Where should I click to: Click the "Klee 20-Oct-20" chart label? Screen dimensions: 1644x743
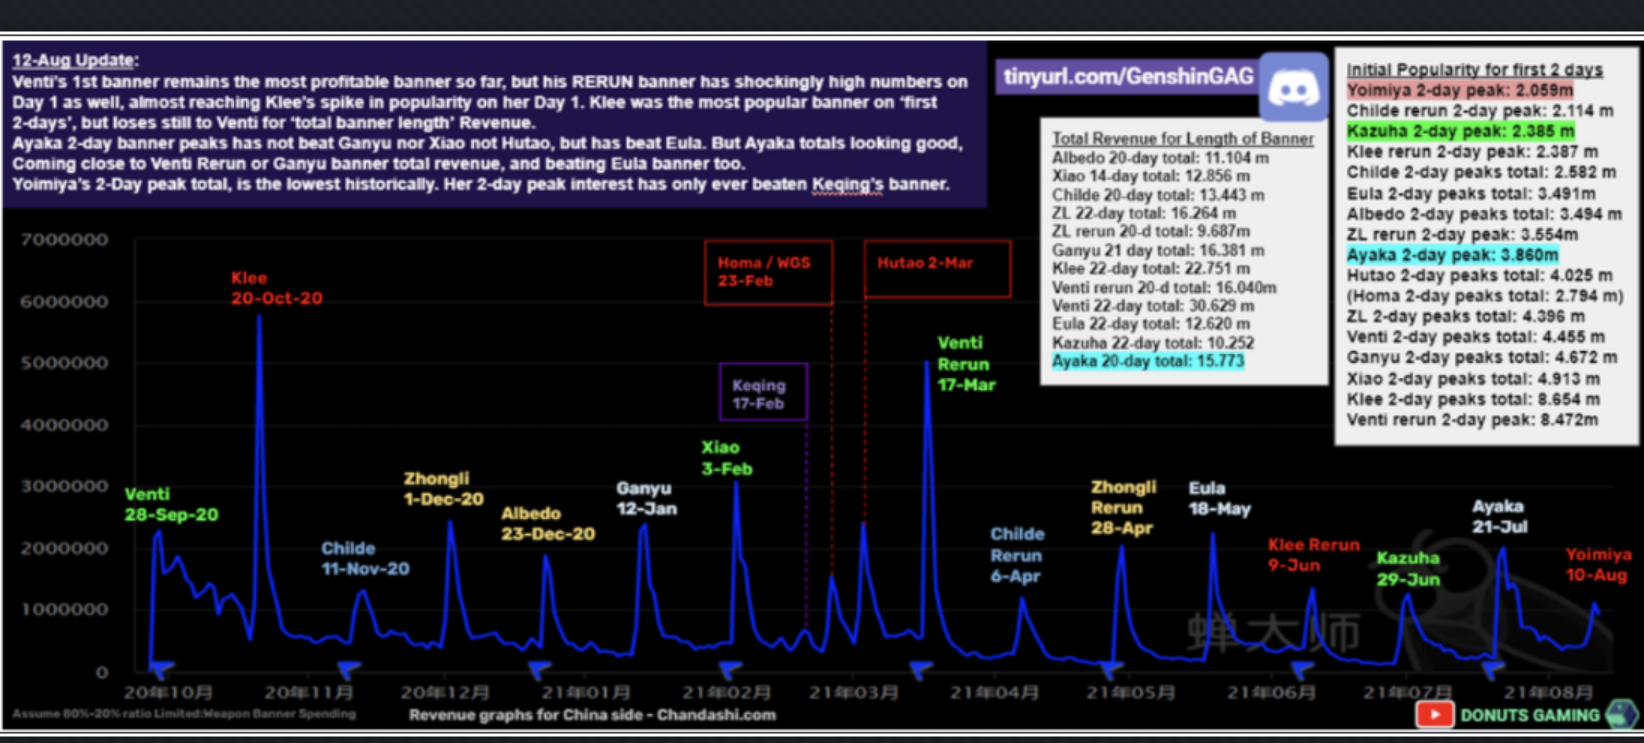pos(276,288)
